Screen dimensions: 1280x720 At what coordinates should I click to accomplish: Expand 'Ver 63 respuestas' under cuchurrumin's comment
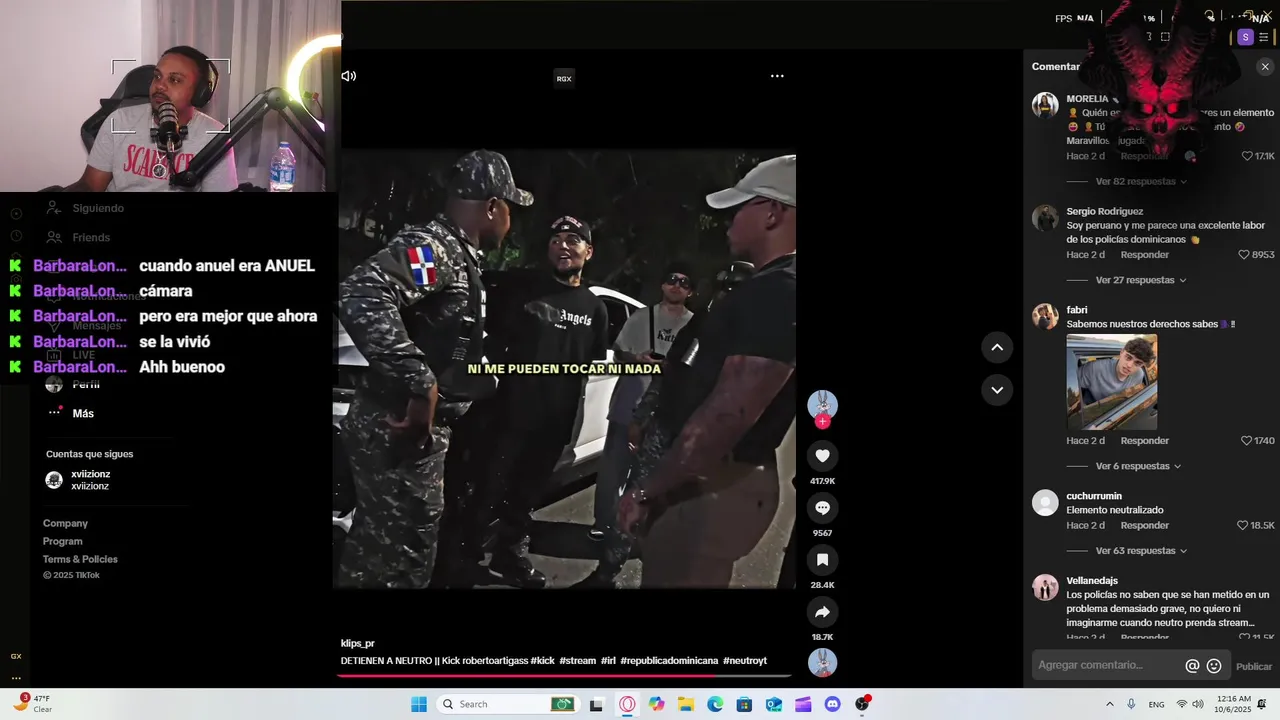coord(1141,552)
